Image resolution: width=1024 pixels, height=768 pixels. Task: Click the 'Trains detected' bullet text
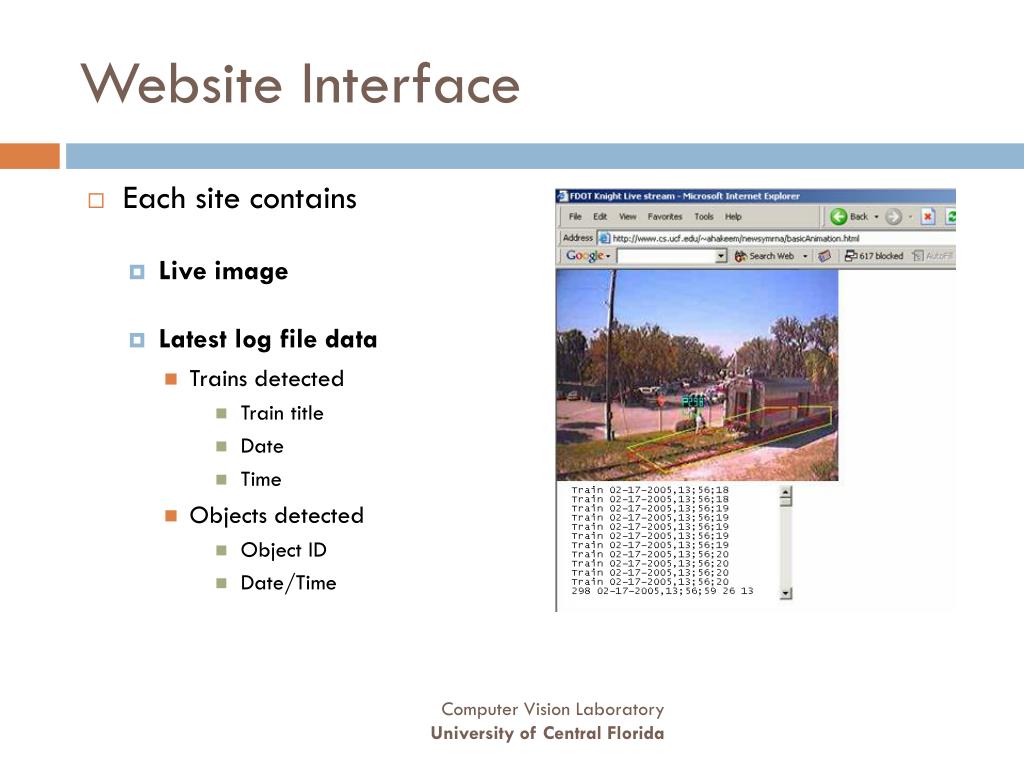click(266, 378)
